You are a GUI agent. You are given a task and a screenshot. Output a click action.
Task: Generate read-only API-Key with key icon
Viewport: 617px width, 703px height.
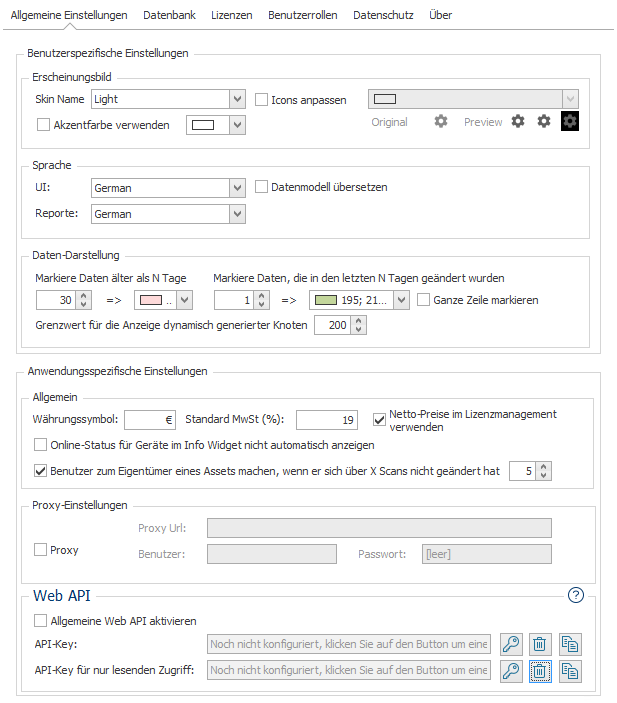click(511, 671)
